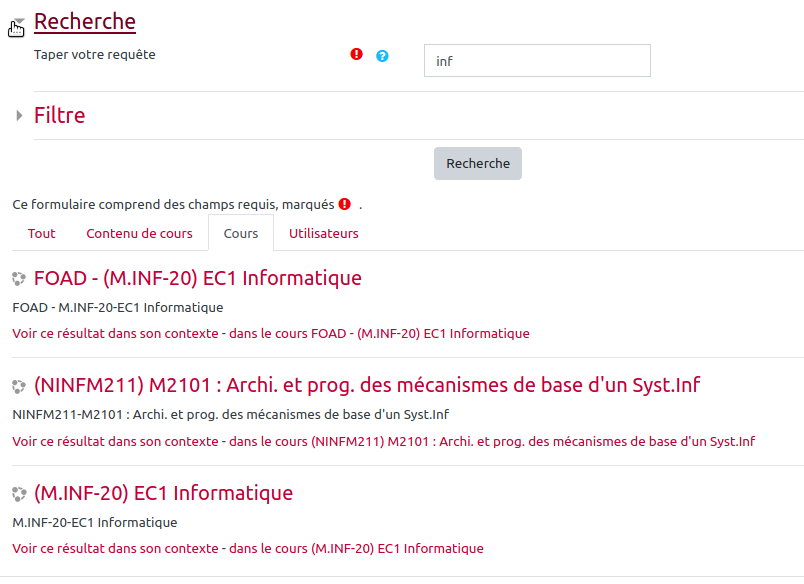
Task: Open FOAD - (M.INF-20) EC1 Informatique title
Action: (x=197, y=278)
